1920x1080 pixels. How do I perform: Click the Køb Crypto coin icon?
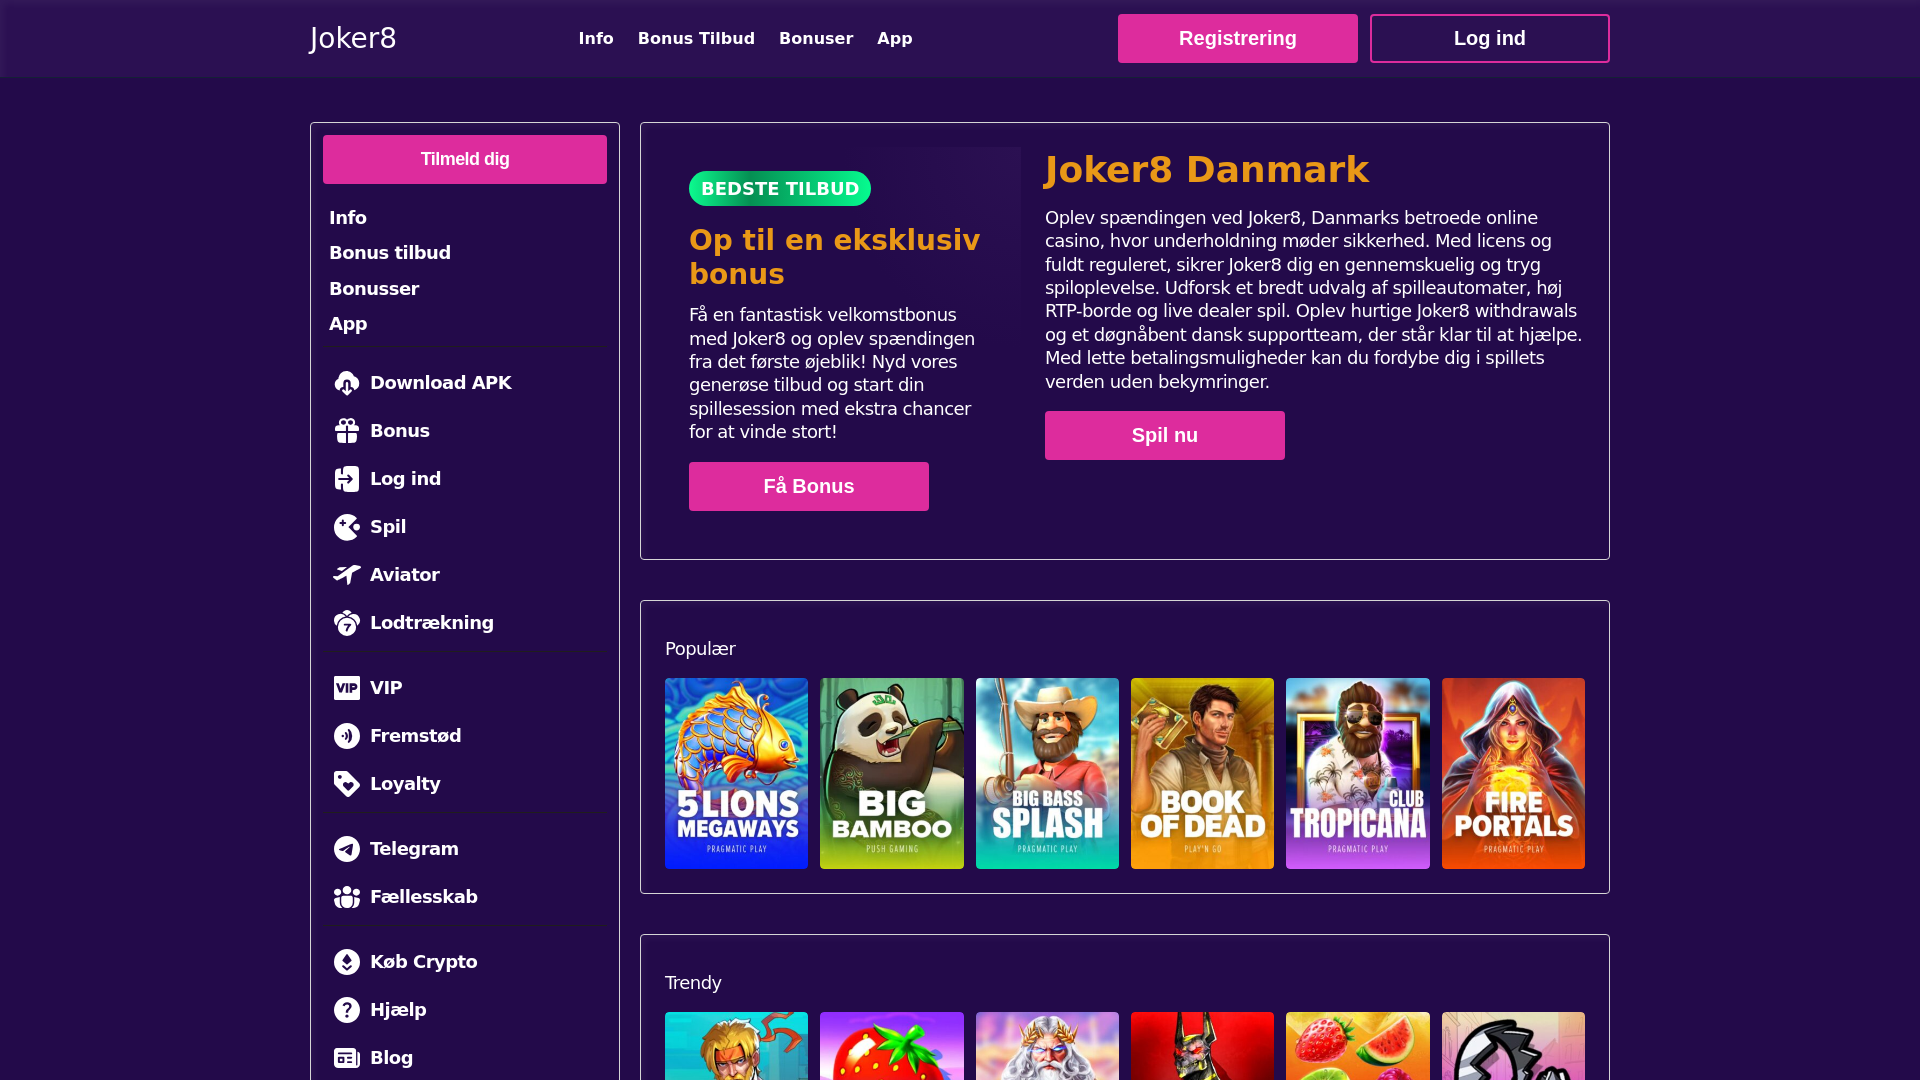click(347, 962)
